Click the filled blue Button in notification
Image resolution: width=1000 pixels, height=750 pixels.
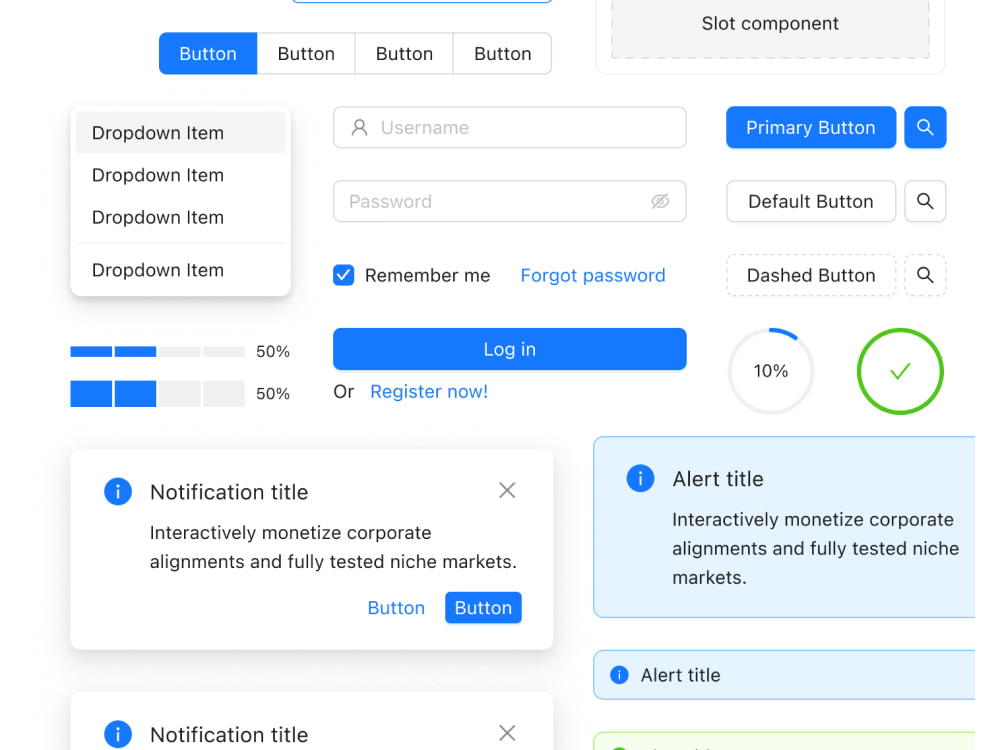(483, 608)
